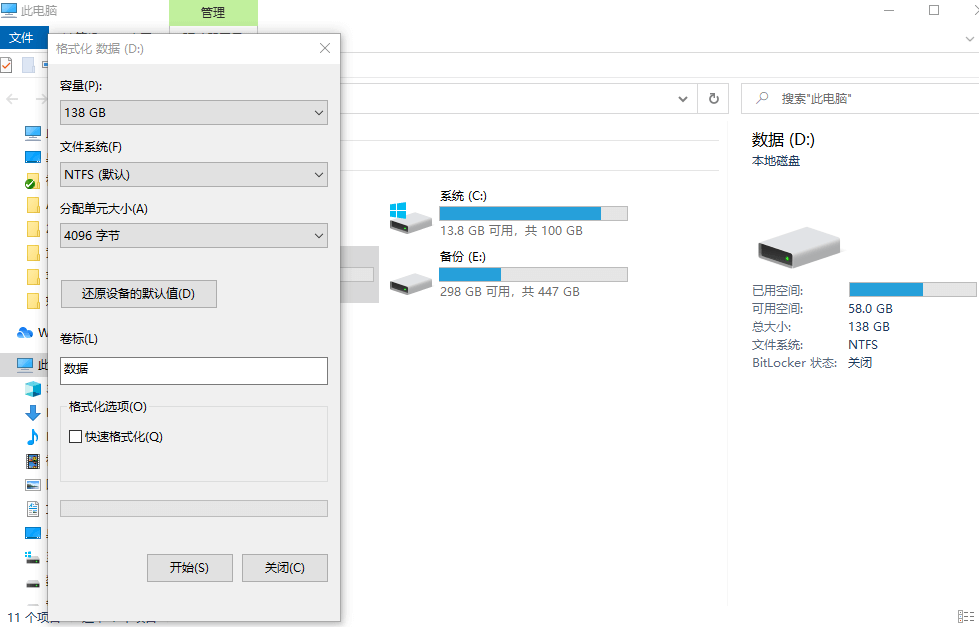This screenshot has height=627, width=979.
Task: Click the System (C:) usage bar
Action: pyautogui.click(x=533, y=214)
